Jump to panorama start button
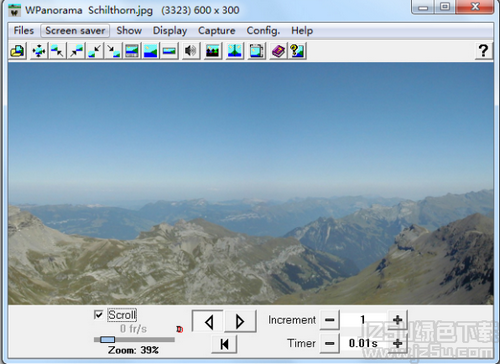 (x=224, y=344)
